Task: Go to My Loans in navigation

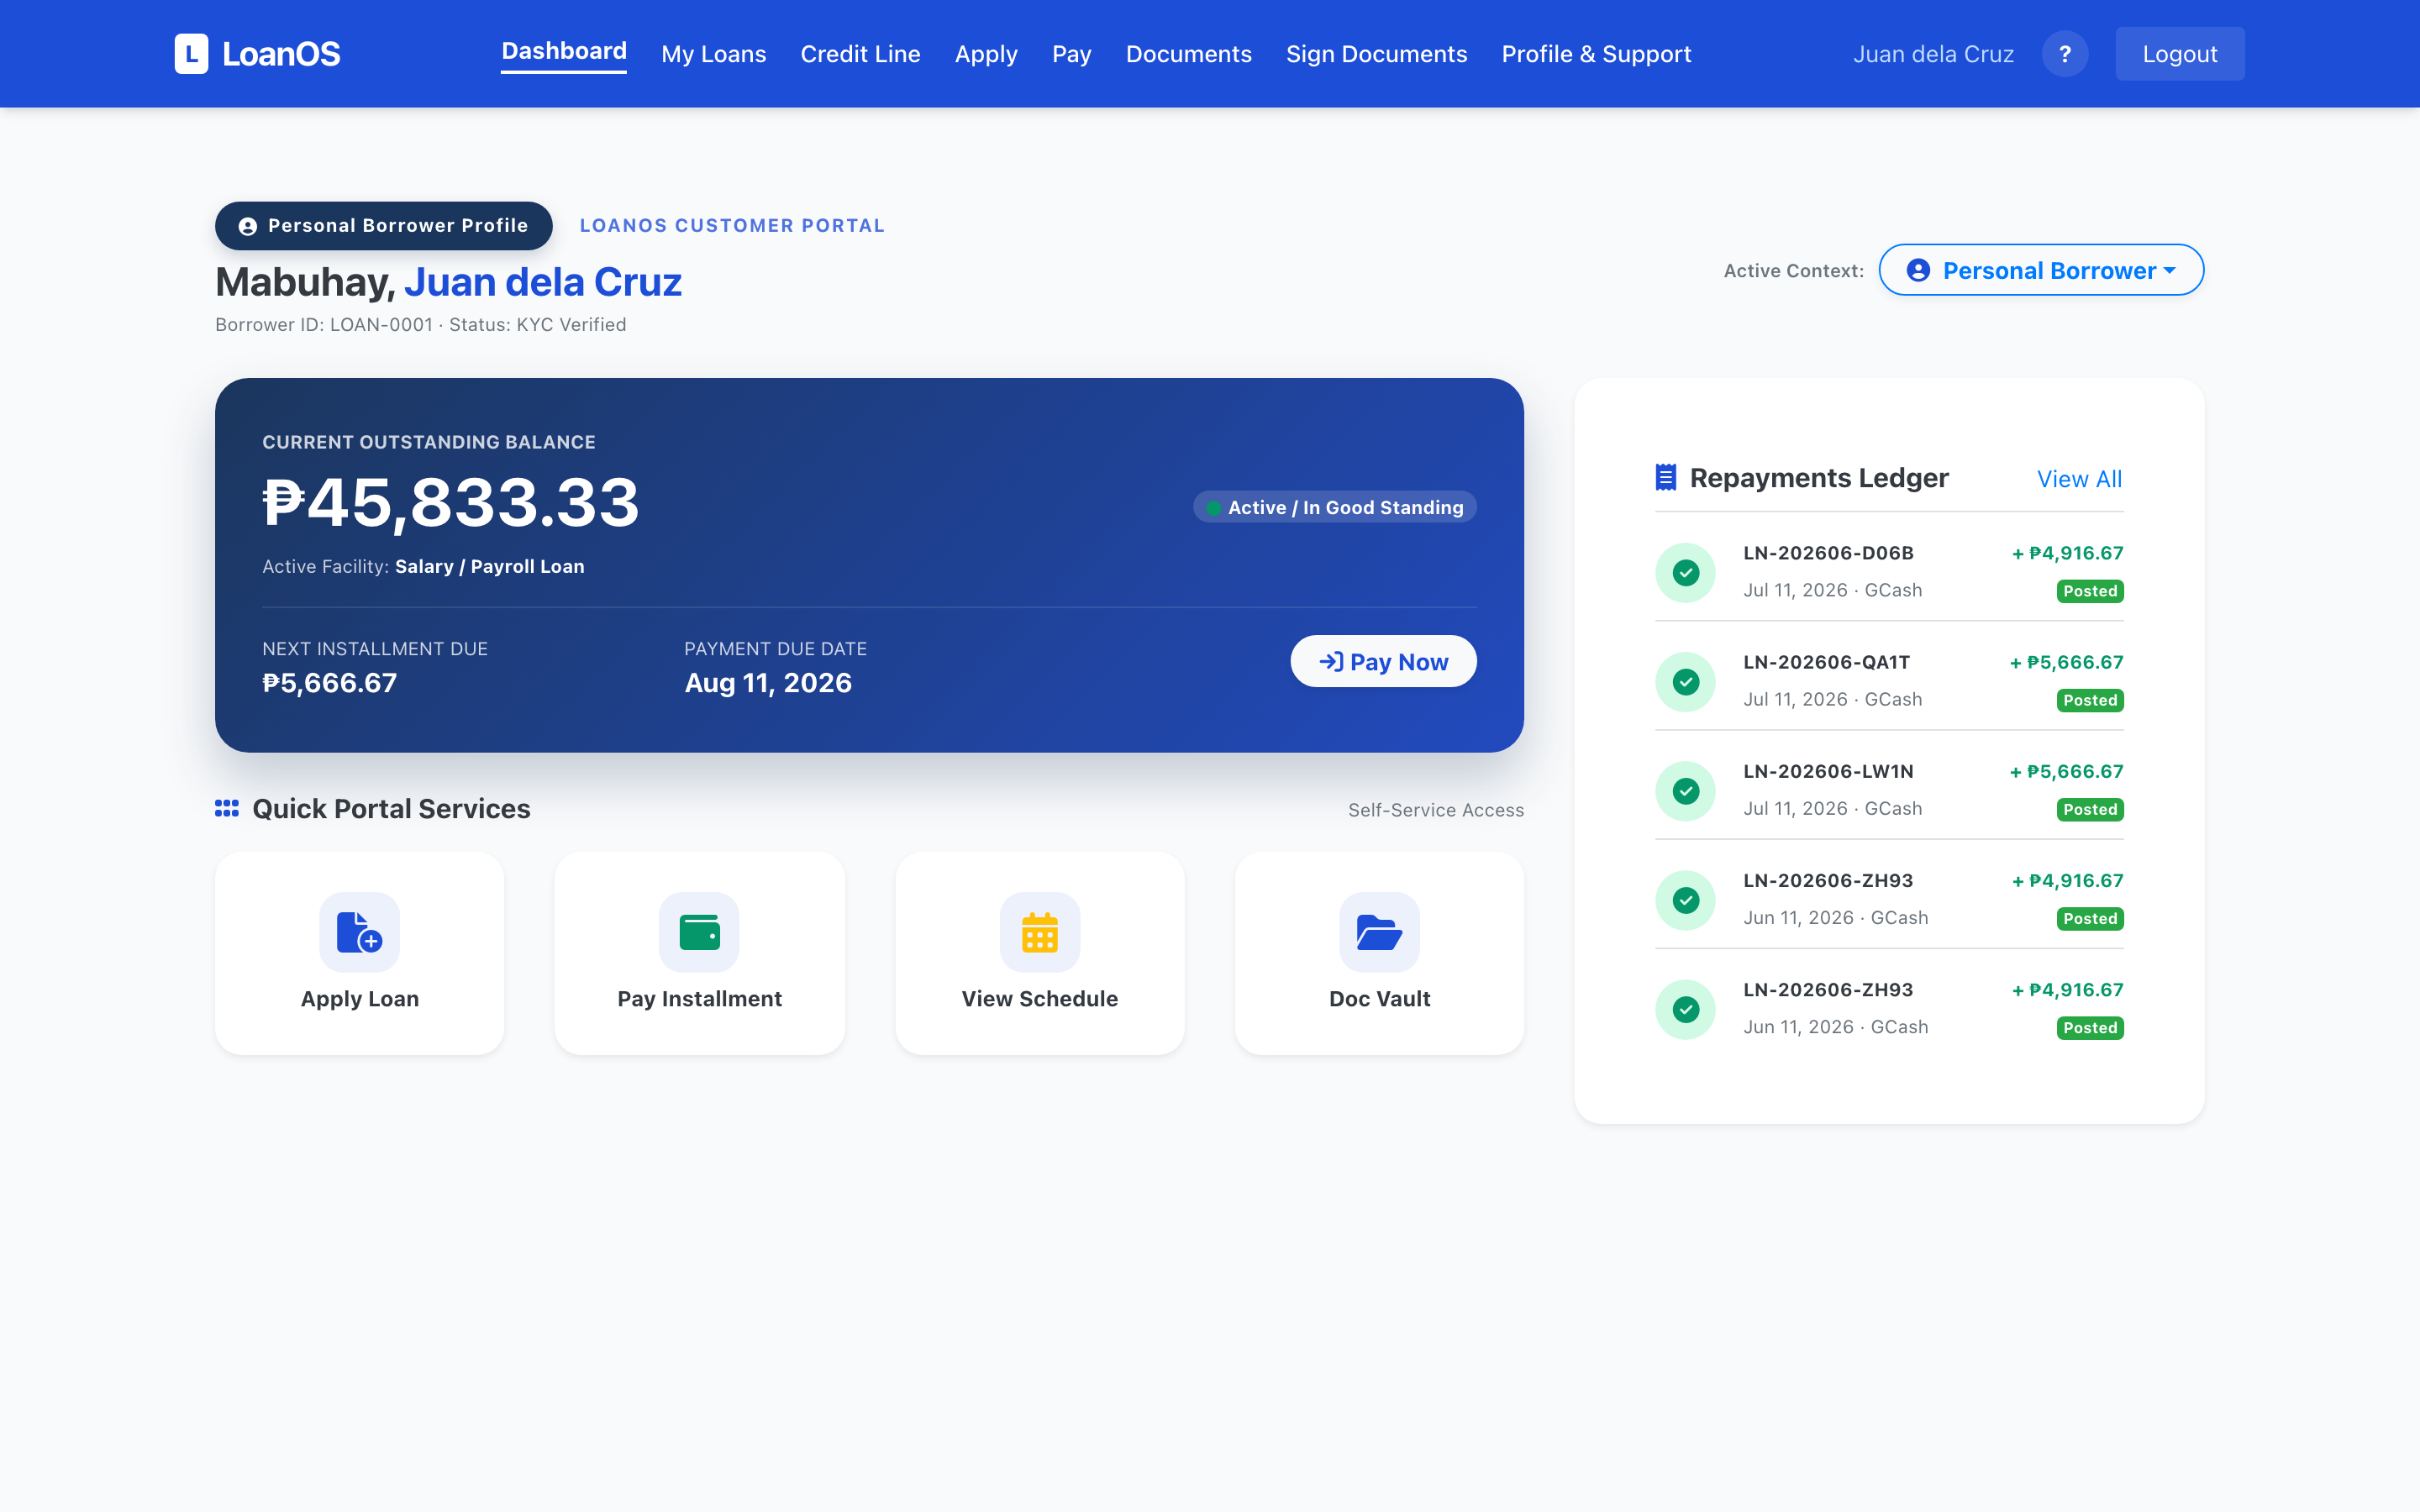Action: point(713,54)
